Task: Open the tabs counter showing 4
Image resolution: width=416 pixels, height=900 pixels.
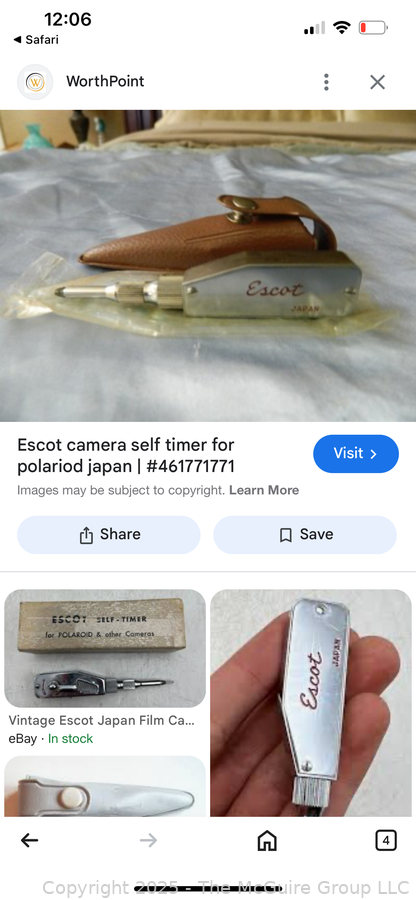Action: click(386, 841)
